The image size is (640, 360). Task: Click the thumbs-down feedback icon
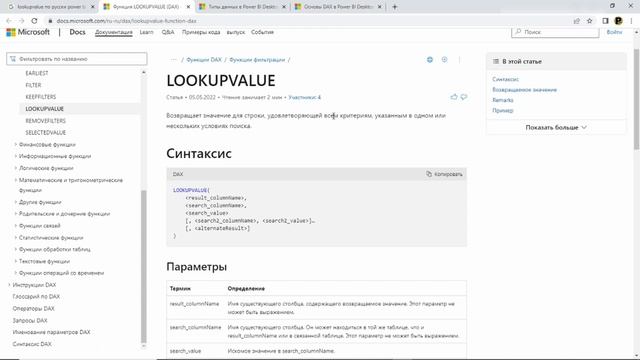pos(464,97)
